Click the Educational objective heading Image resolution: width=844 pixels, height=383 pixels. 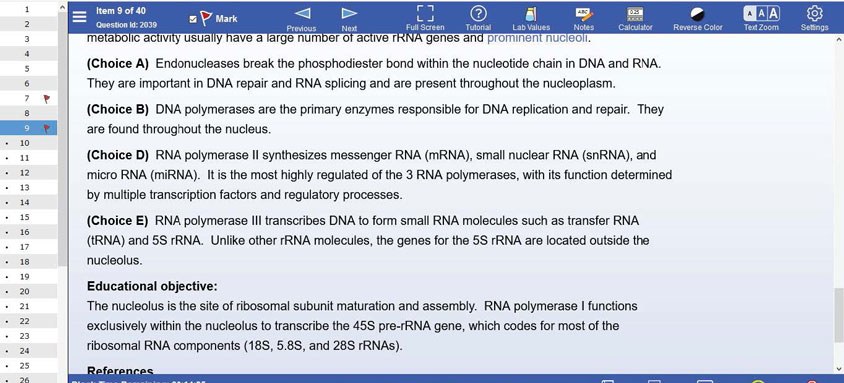click(x=152, y=286)
